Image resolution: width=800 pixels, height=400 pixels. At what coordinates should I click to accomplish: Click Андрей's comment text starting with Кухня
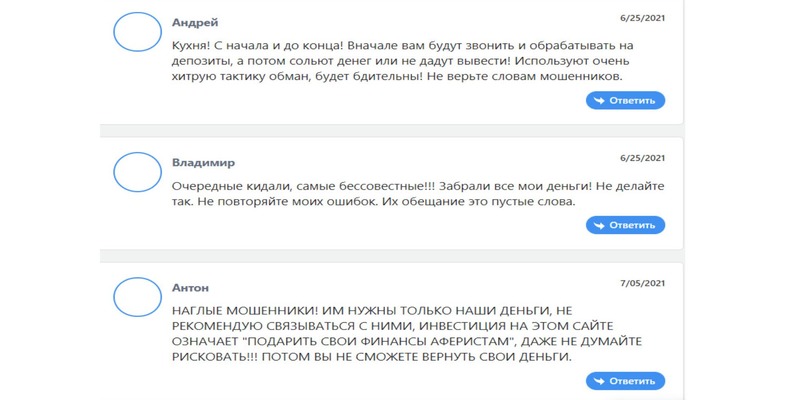(x=403, y=61)
